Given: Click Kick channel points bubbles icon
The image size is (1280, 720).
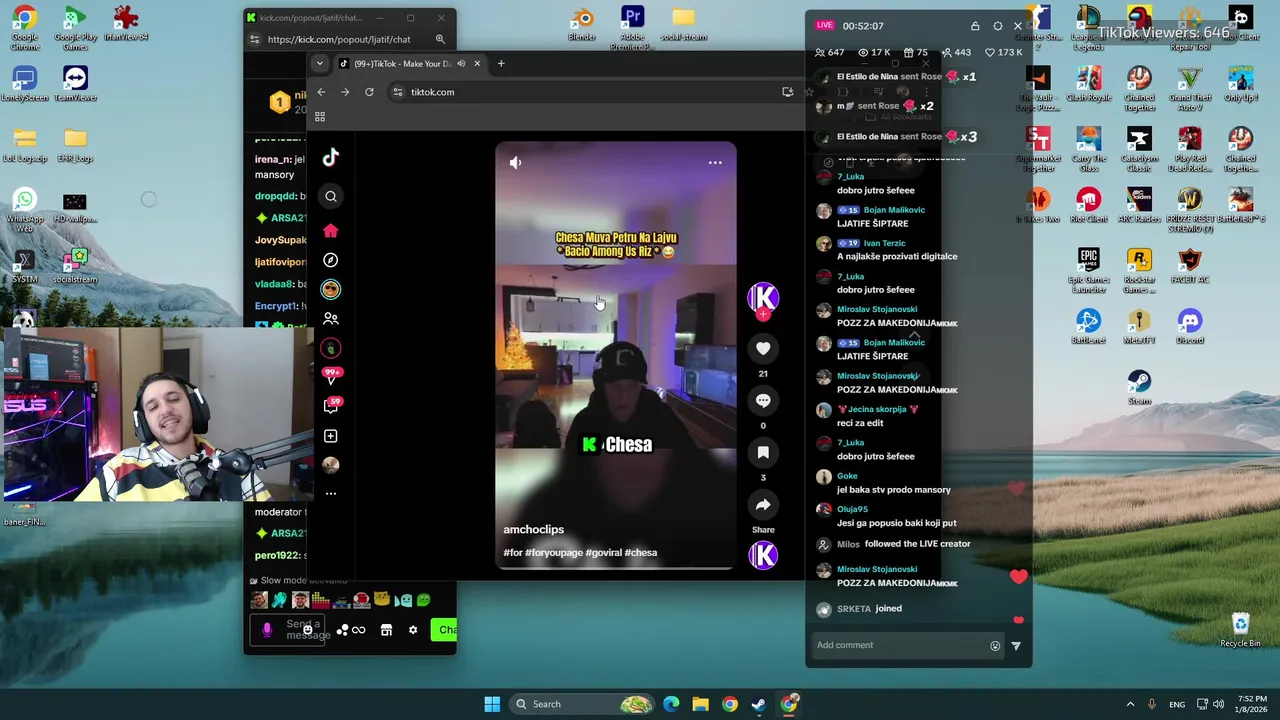Looking at the screenshot, I should [x=342, y=630].
